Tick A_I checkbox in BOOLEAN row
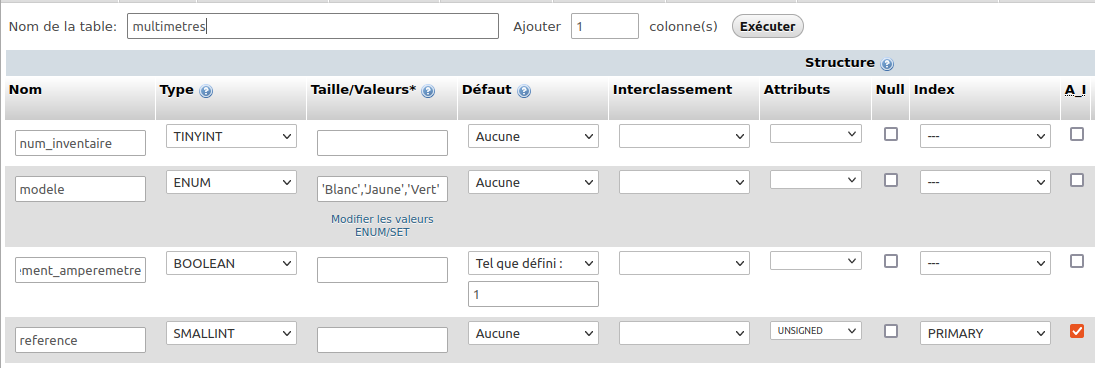Image resolution: width=1095 pixels, height=368 pixels. click(x=1077, y=261)
